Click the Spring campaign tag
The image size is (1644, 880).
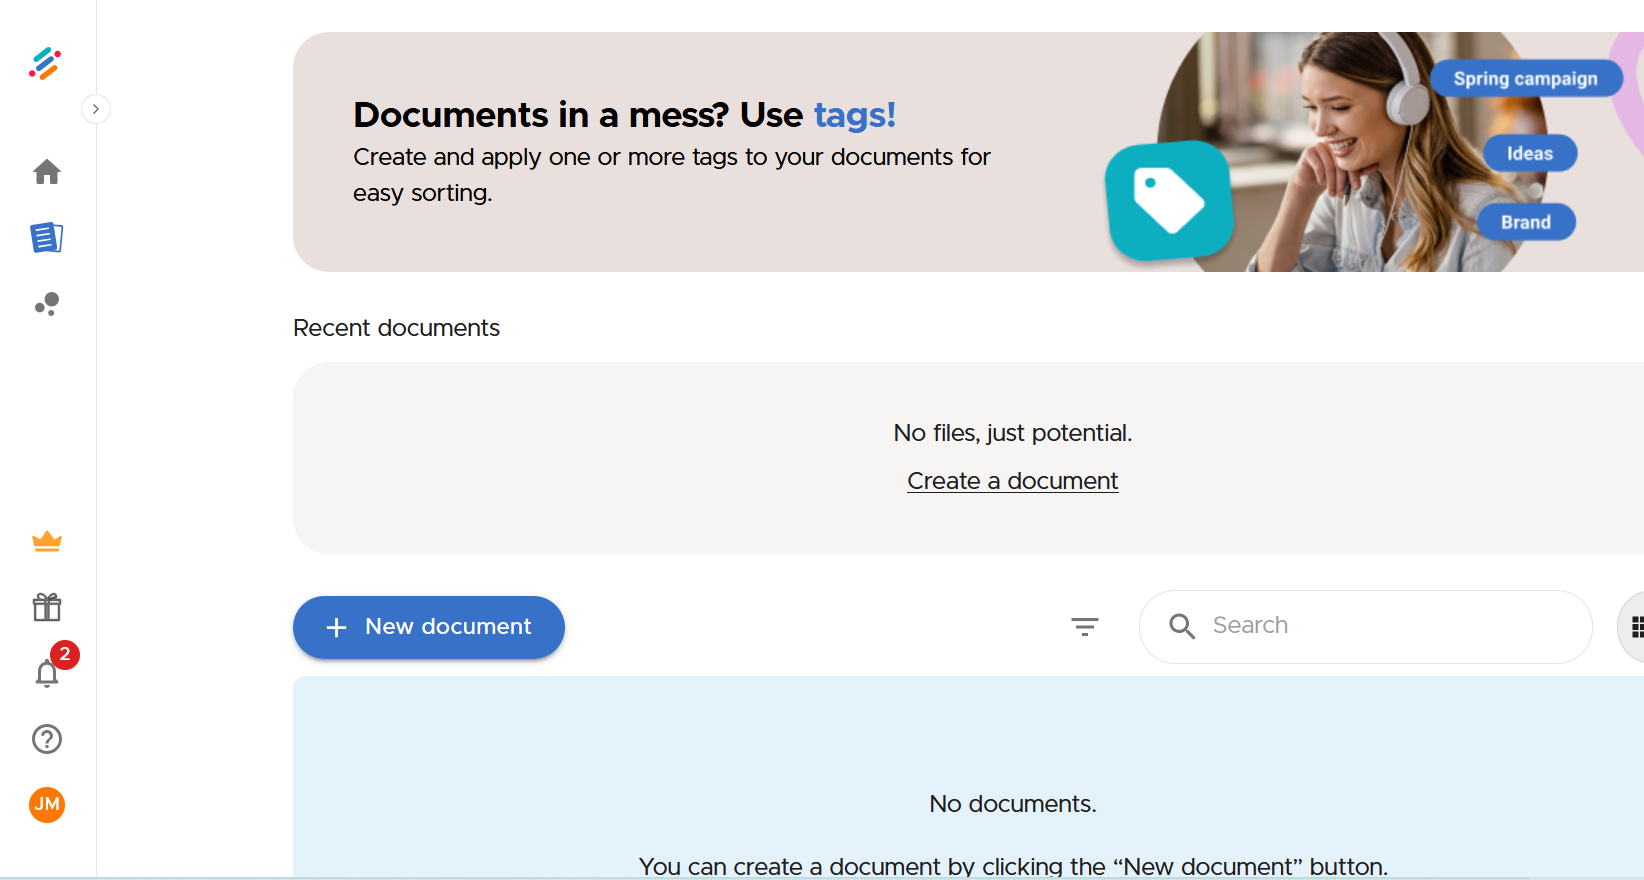(x=1525, y=79)
